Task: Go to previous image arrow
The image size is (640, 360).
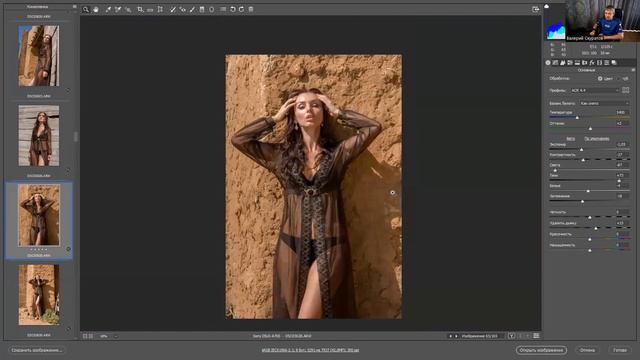Action: pyautogui.click(x=451, y=336)
